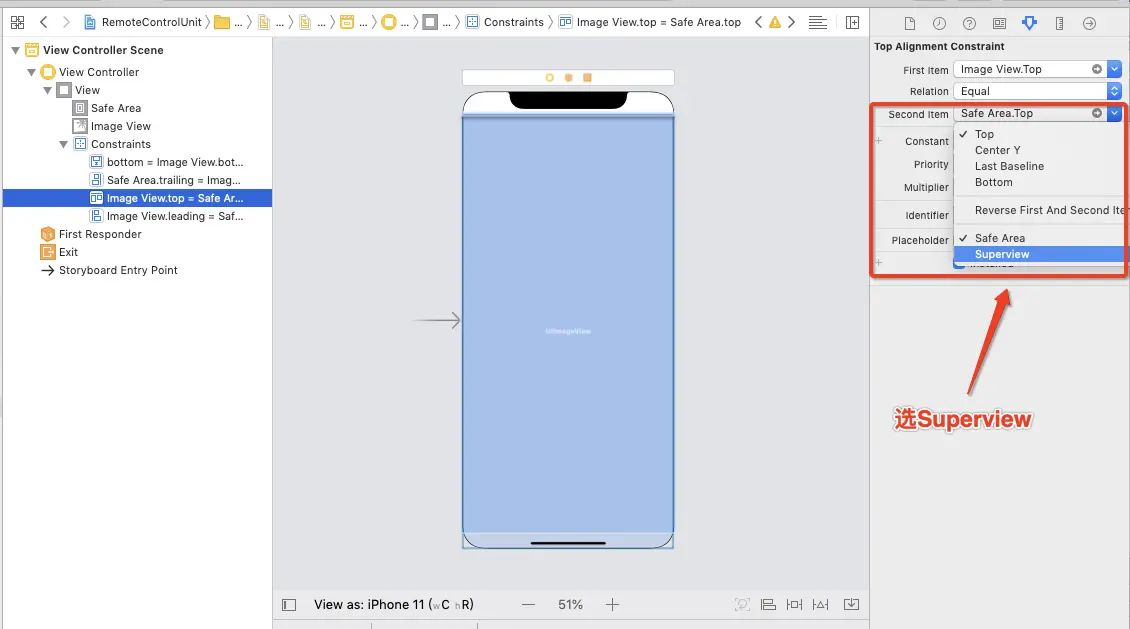
Task: Show the Size inspector
Action: [x=1059, y=23]
